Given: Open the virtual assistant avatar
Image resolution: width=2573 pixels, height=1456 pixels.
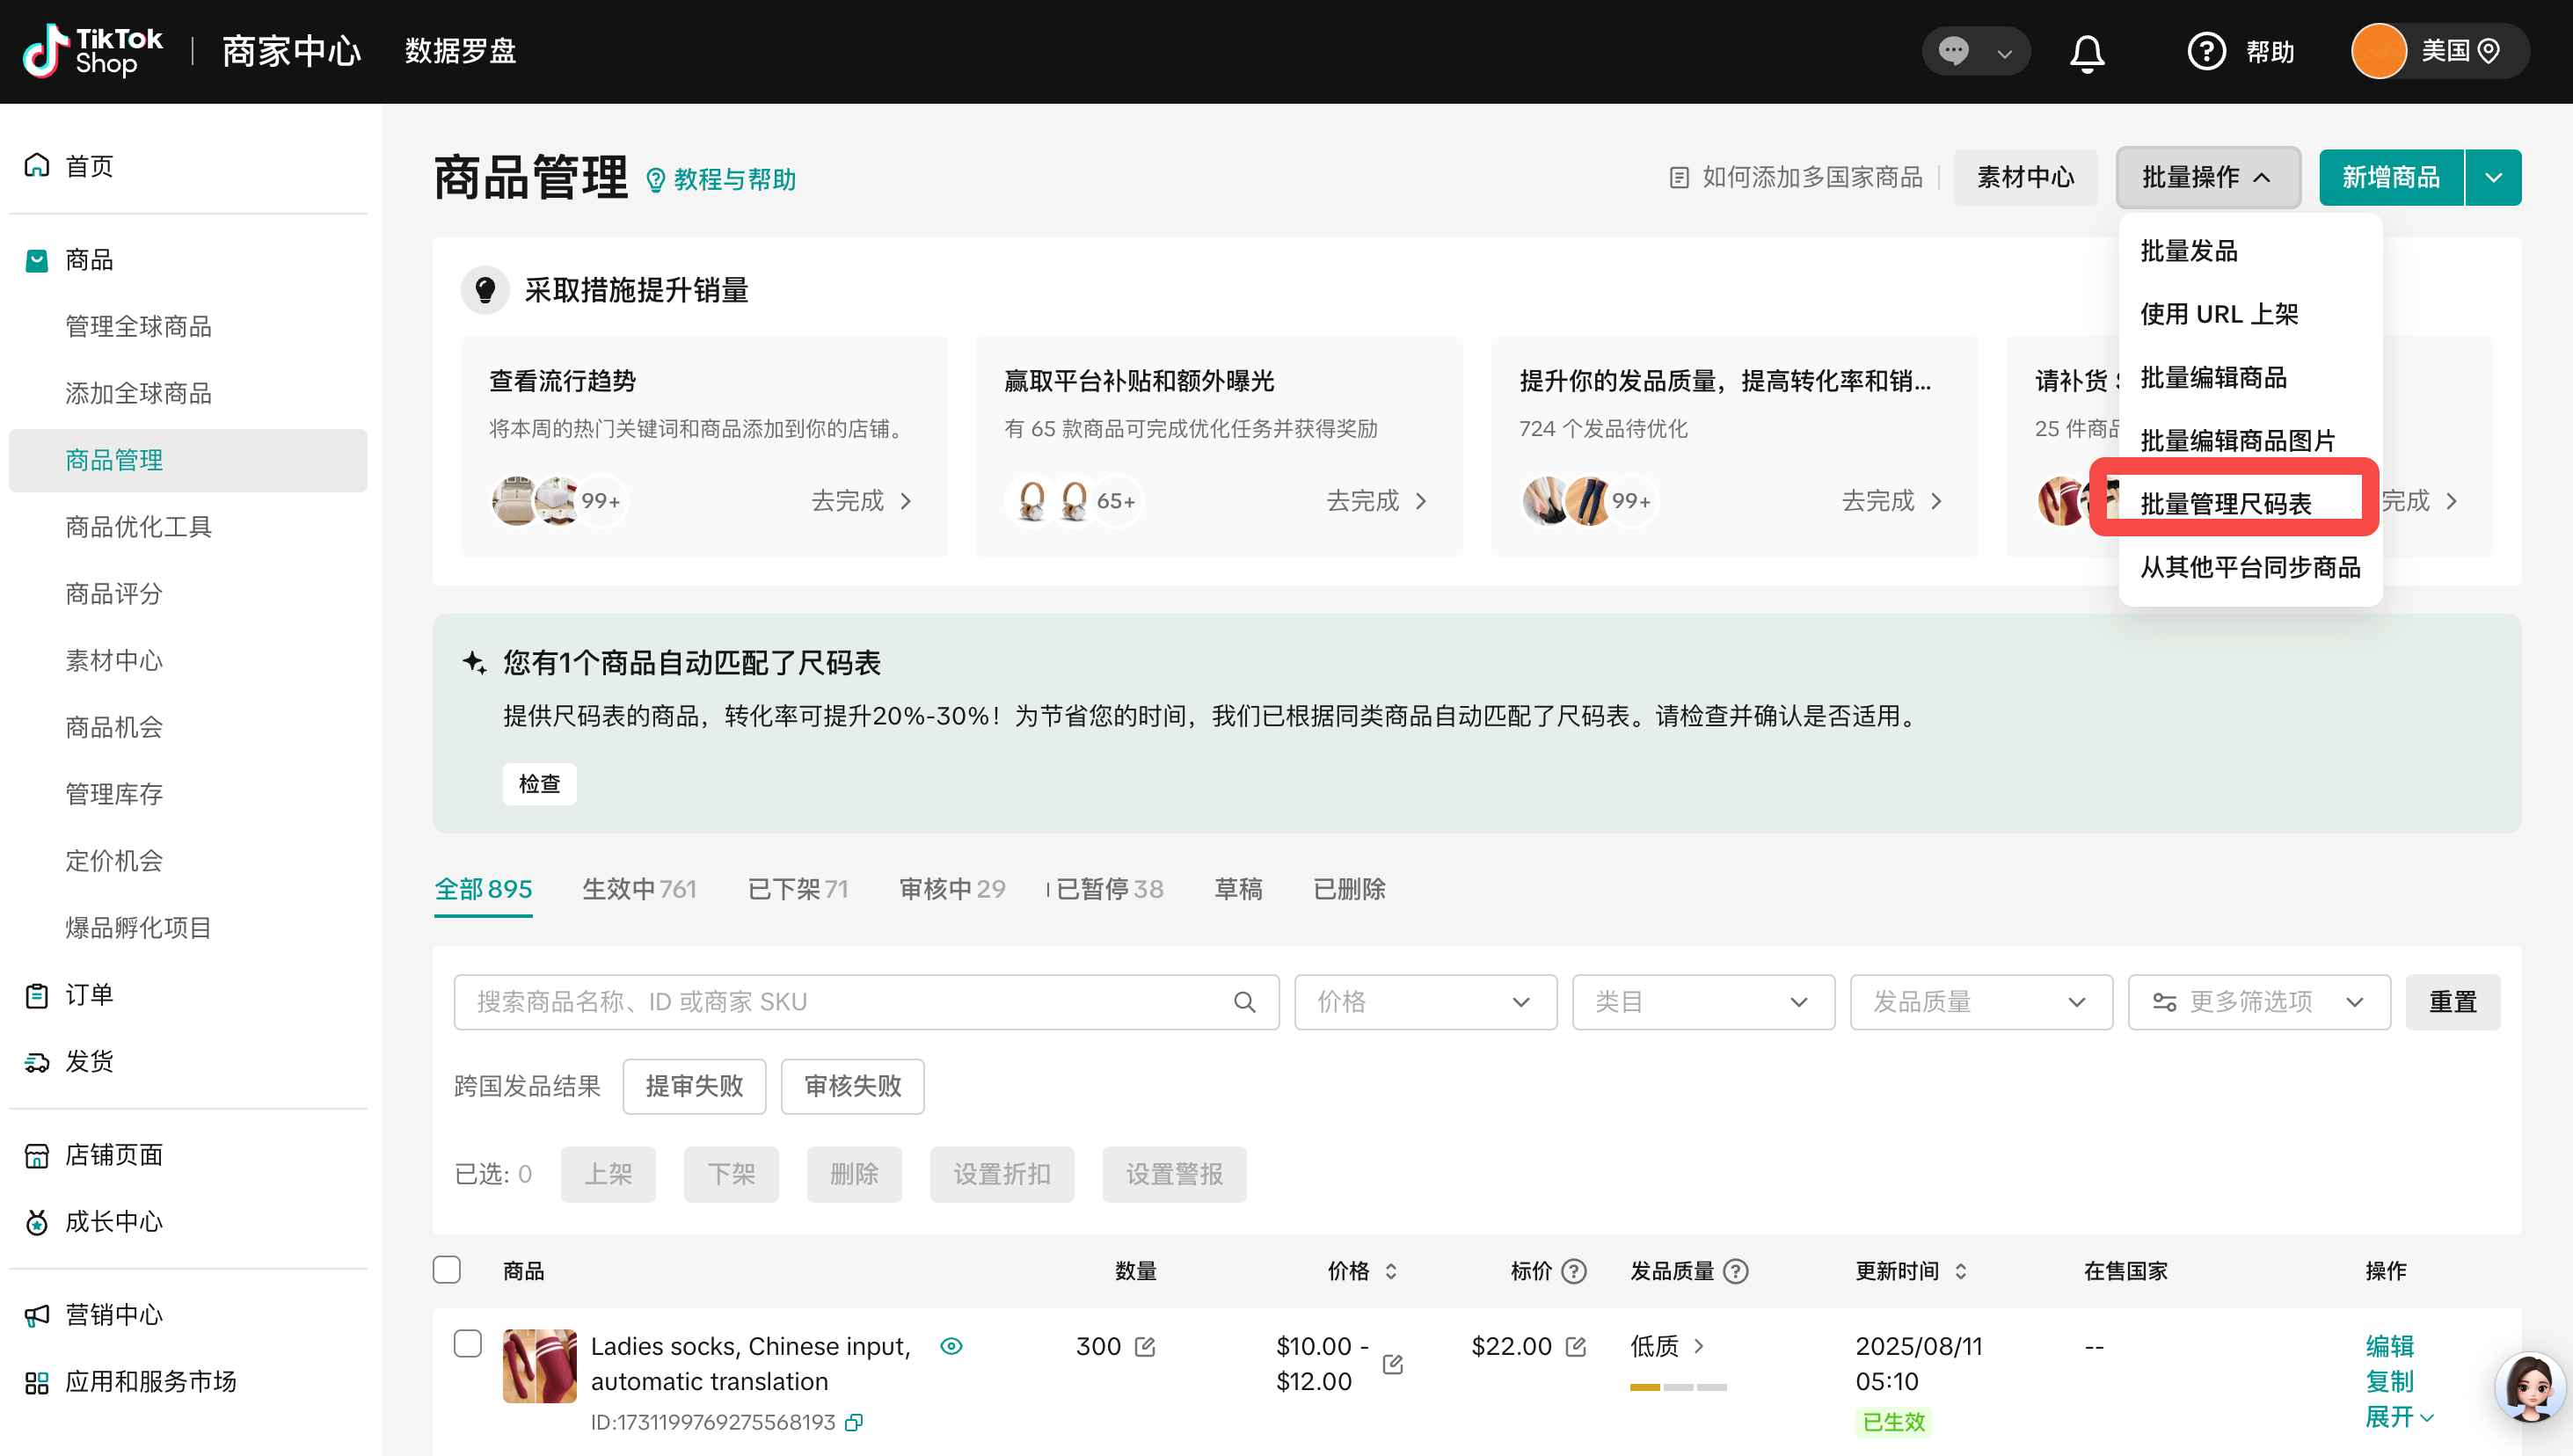Looking at the screenshot, I should click(2529, 1388).
